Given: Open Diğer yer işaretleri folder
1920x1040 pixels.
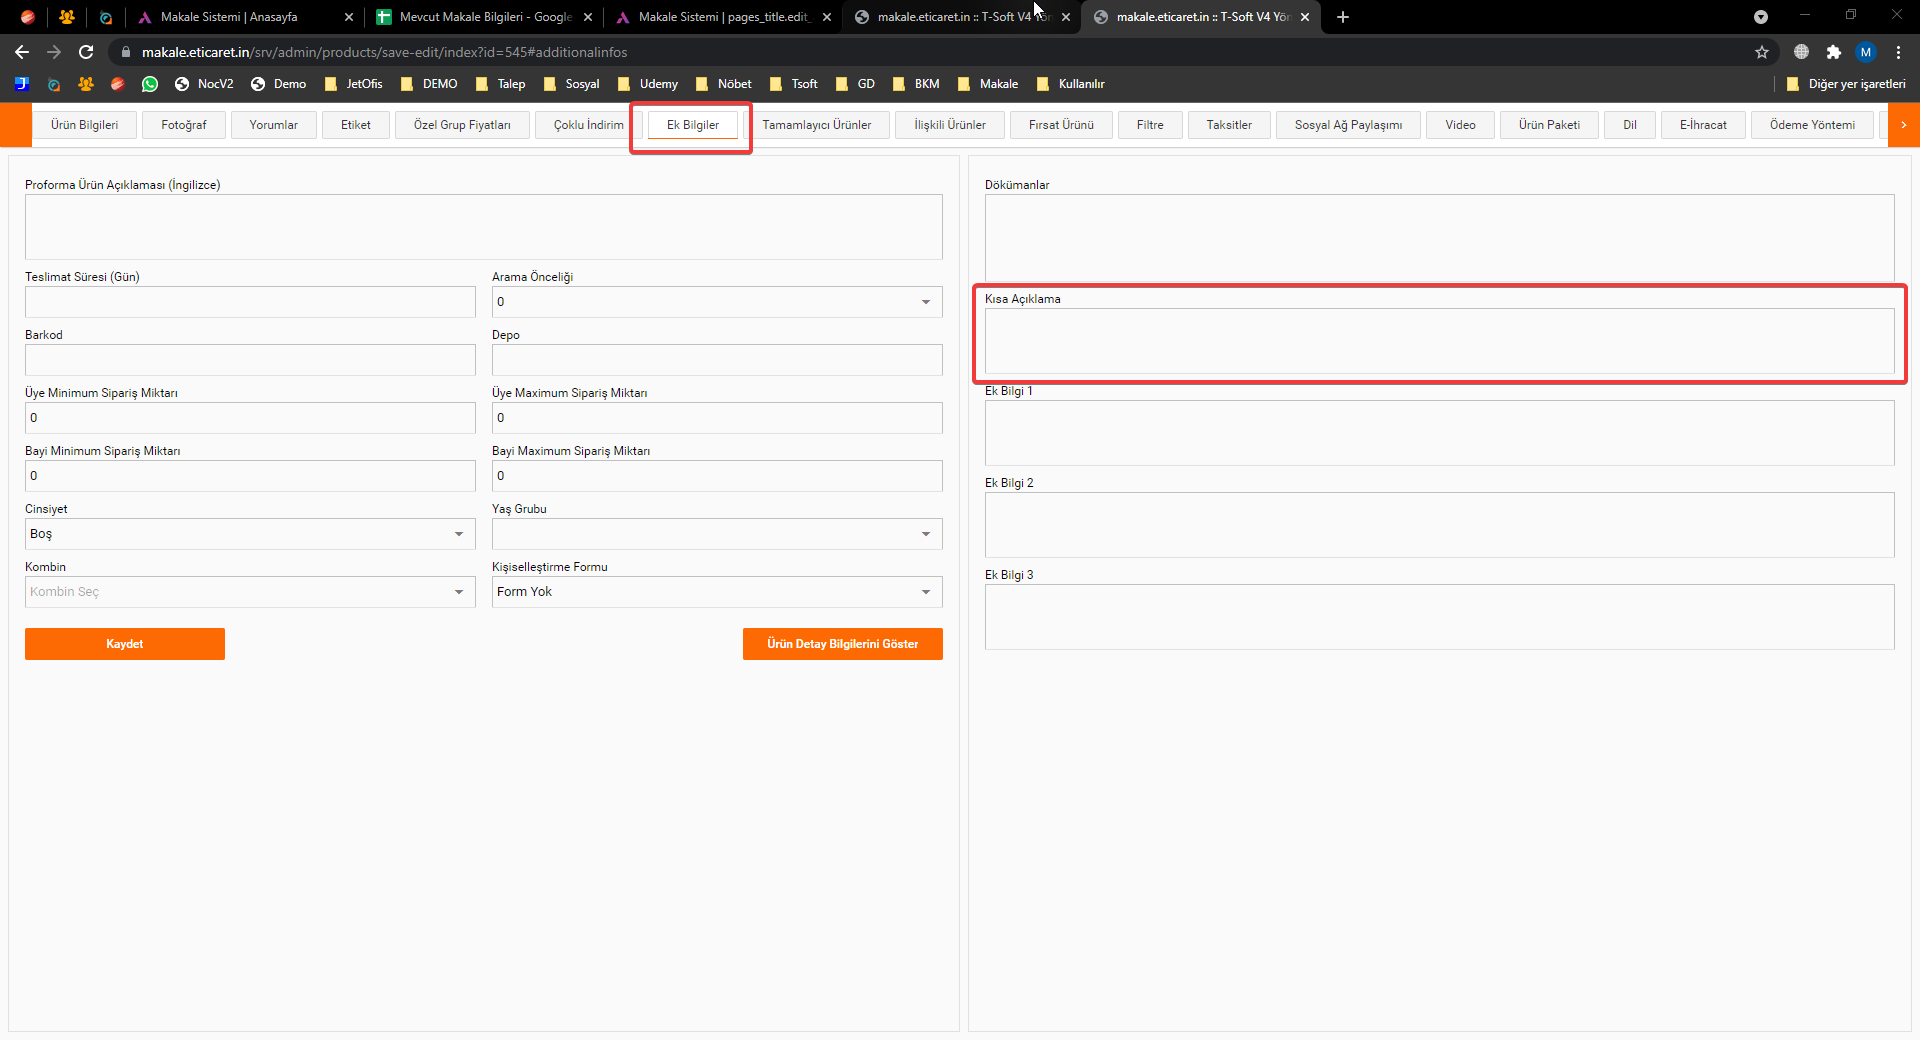Looking at the screenshot, I should click(1846, 84).
